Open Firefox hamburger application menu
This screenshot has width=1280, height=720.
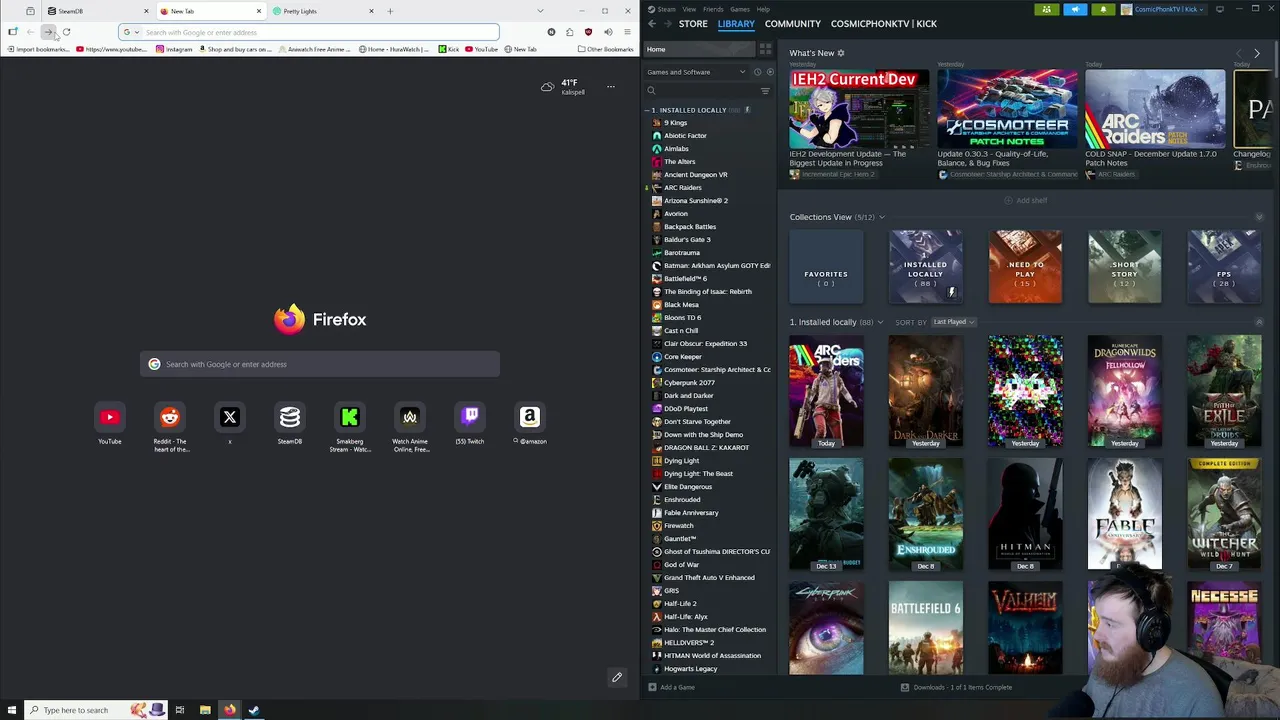click(x=627, y=32)
